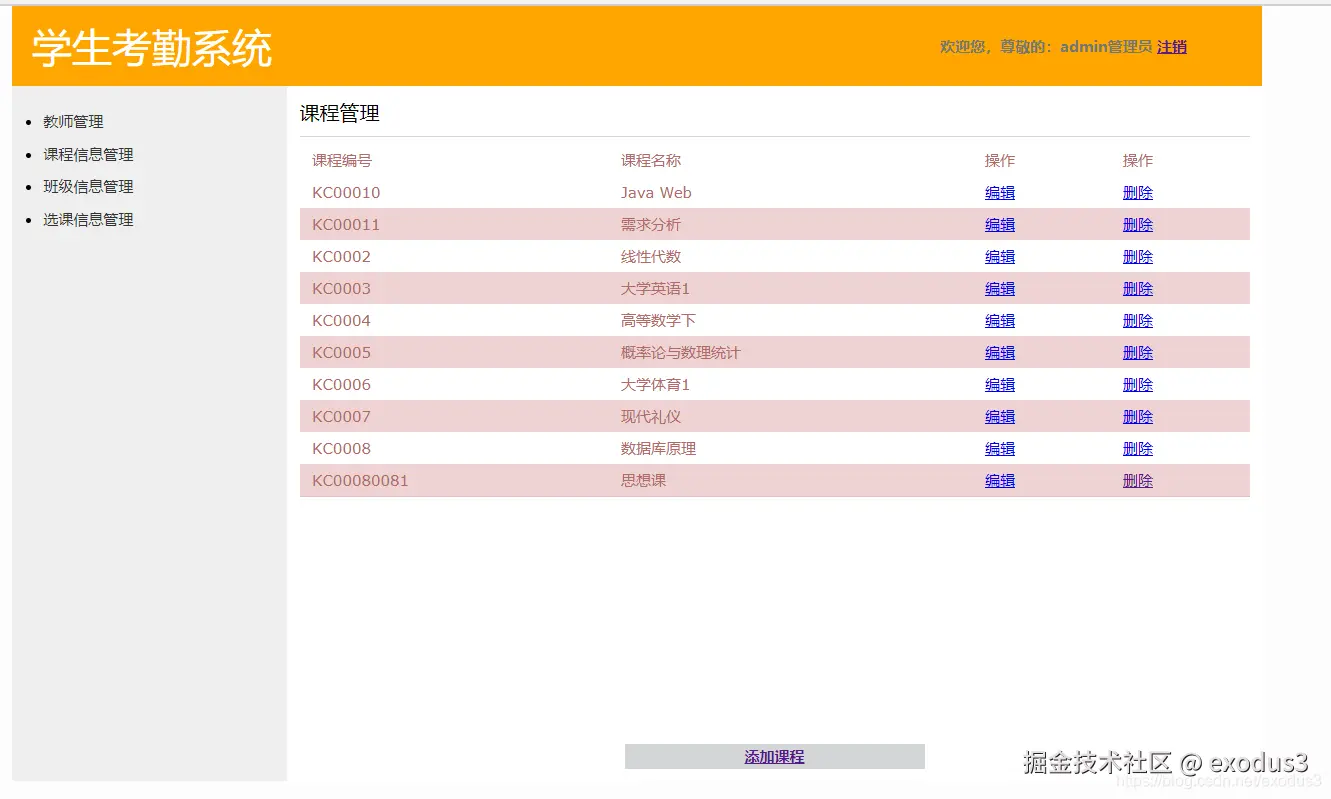Select course code KC00080081

click(360, 481)
